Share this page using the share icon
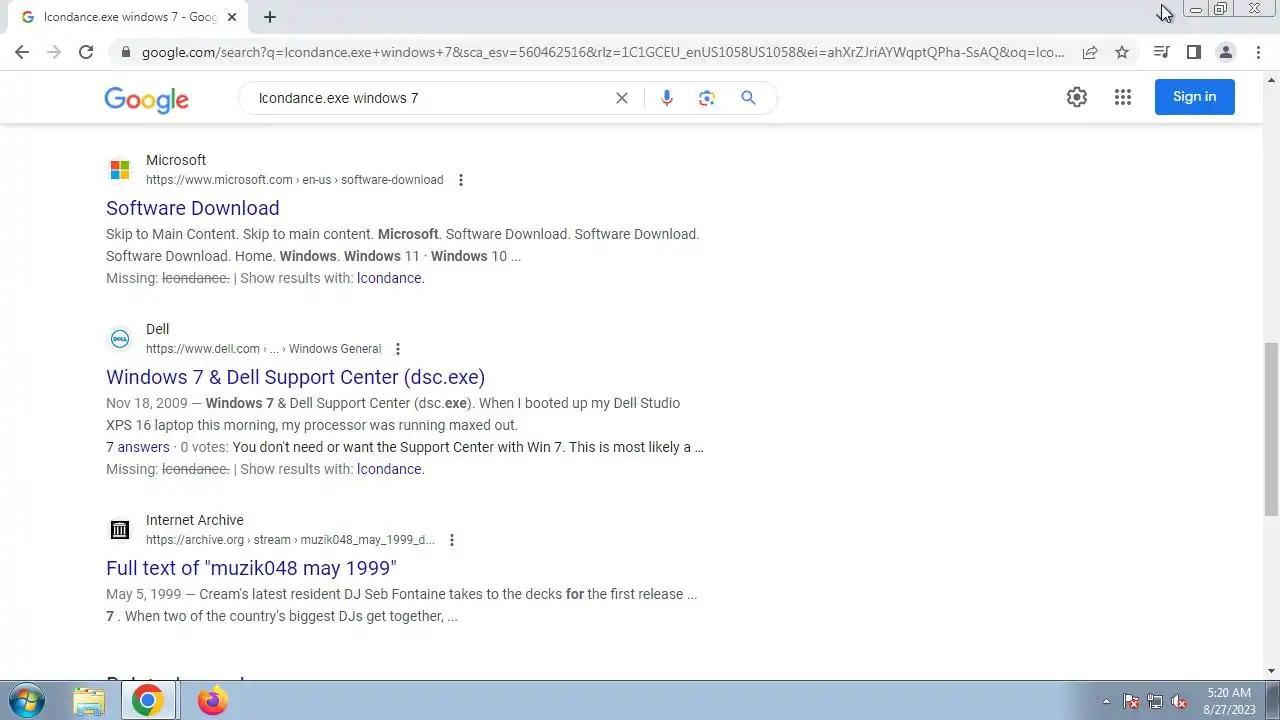 coord(1090,52)
